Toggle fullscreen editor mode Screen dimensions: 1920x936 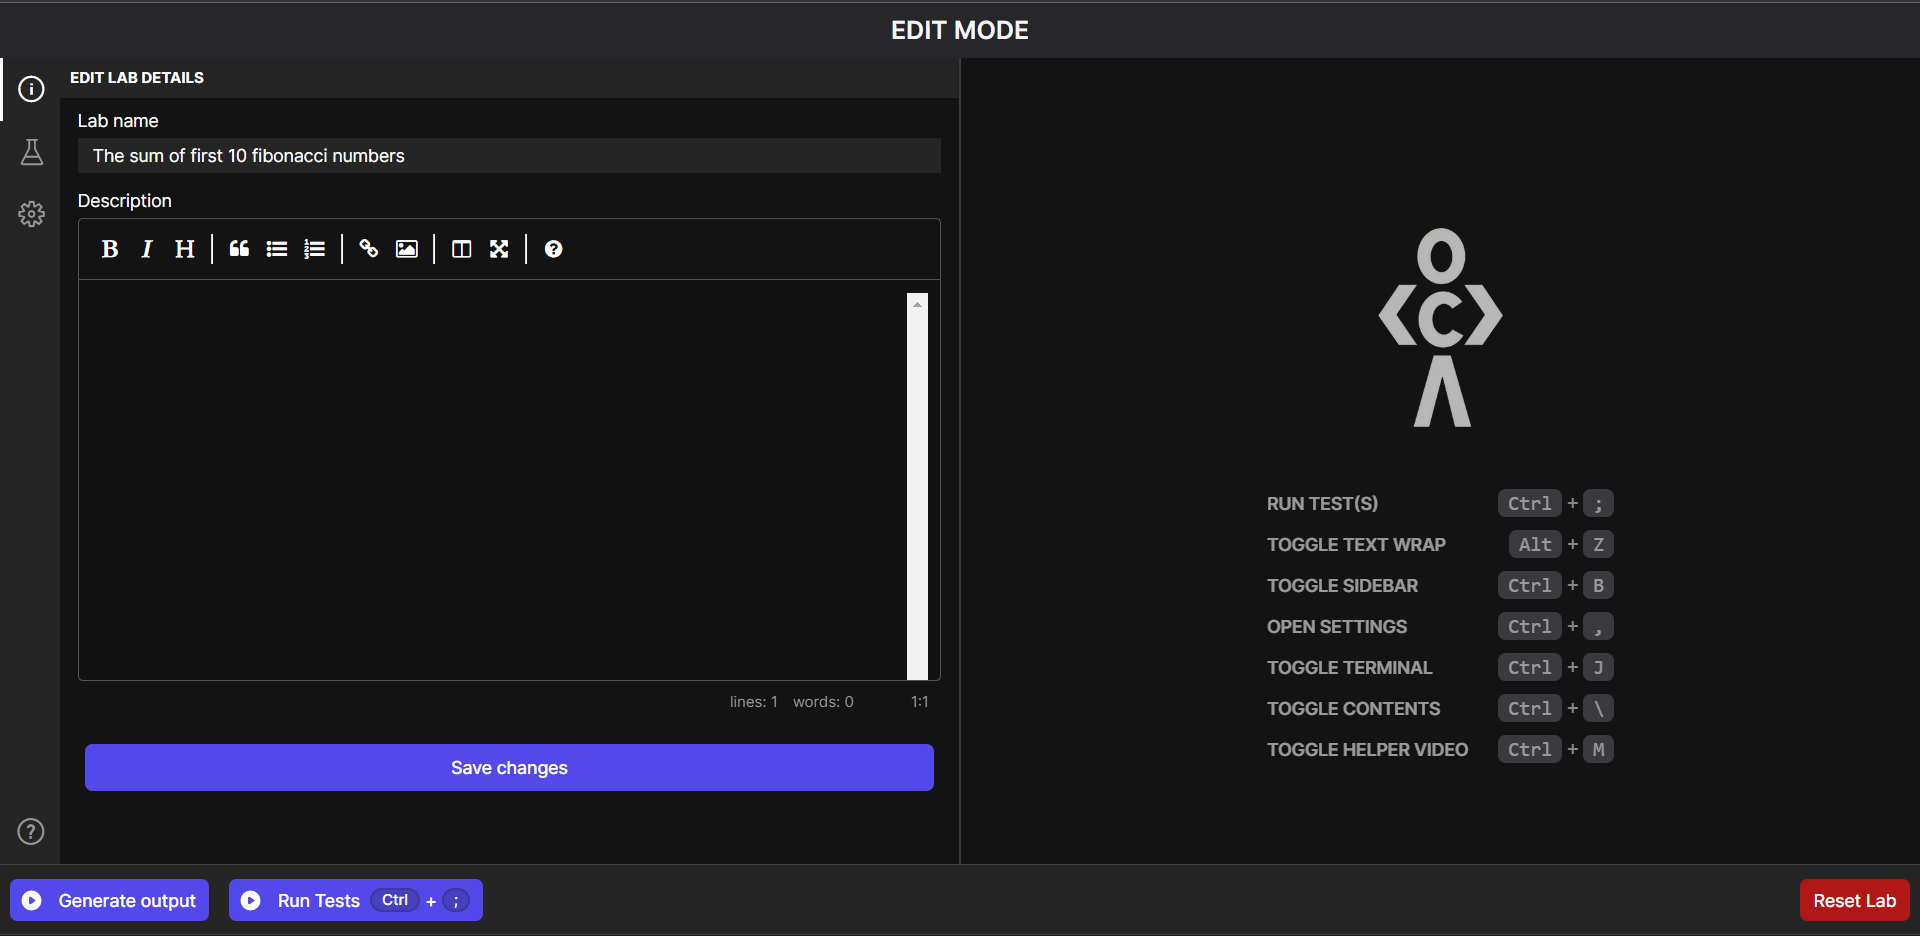pos(499,249)
